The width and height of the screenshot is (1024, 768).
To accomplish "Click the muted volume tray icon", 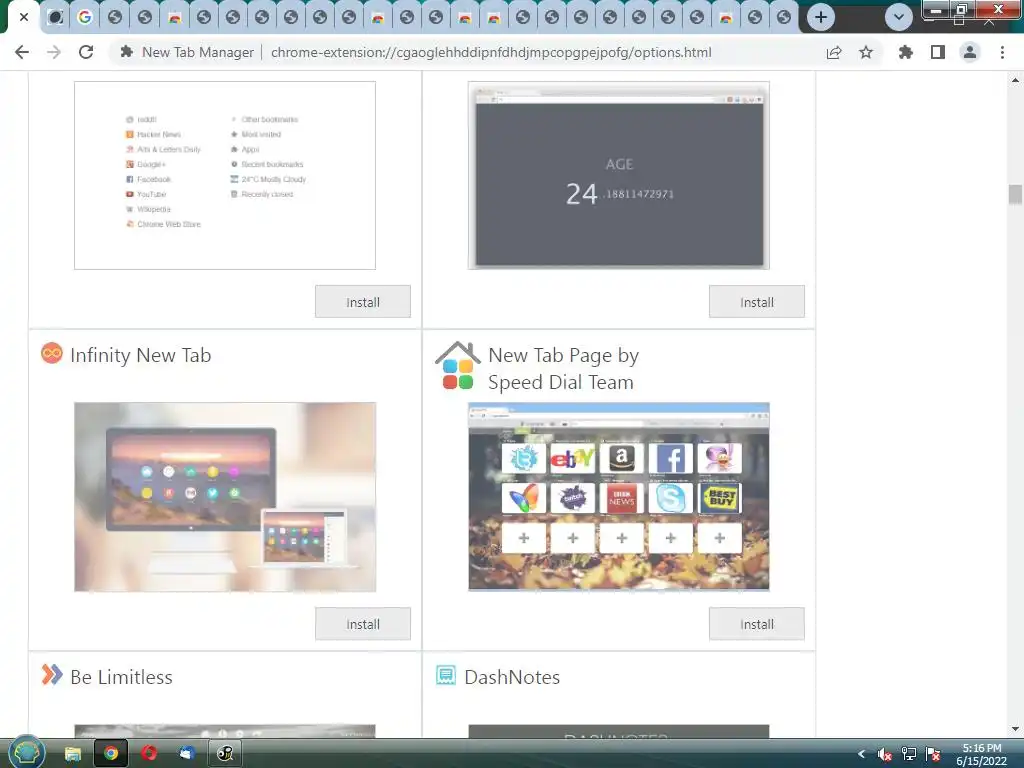I will coord(884,754).
